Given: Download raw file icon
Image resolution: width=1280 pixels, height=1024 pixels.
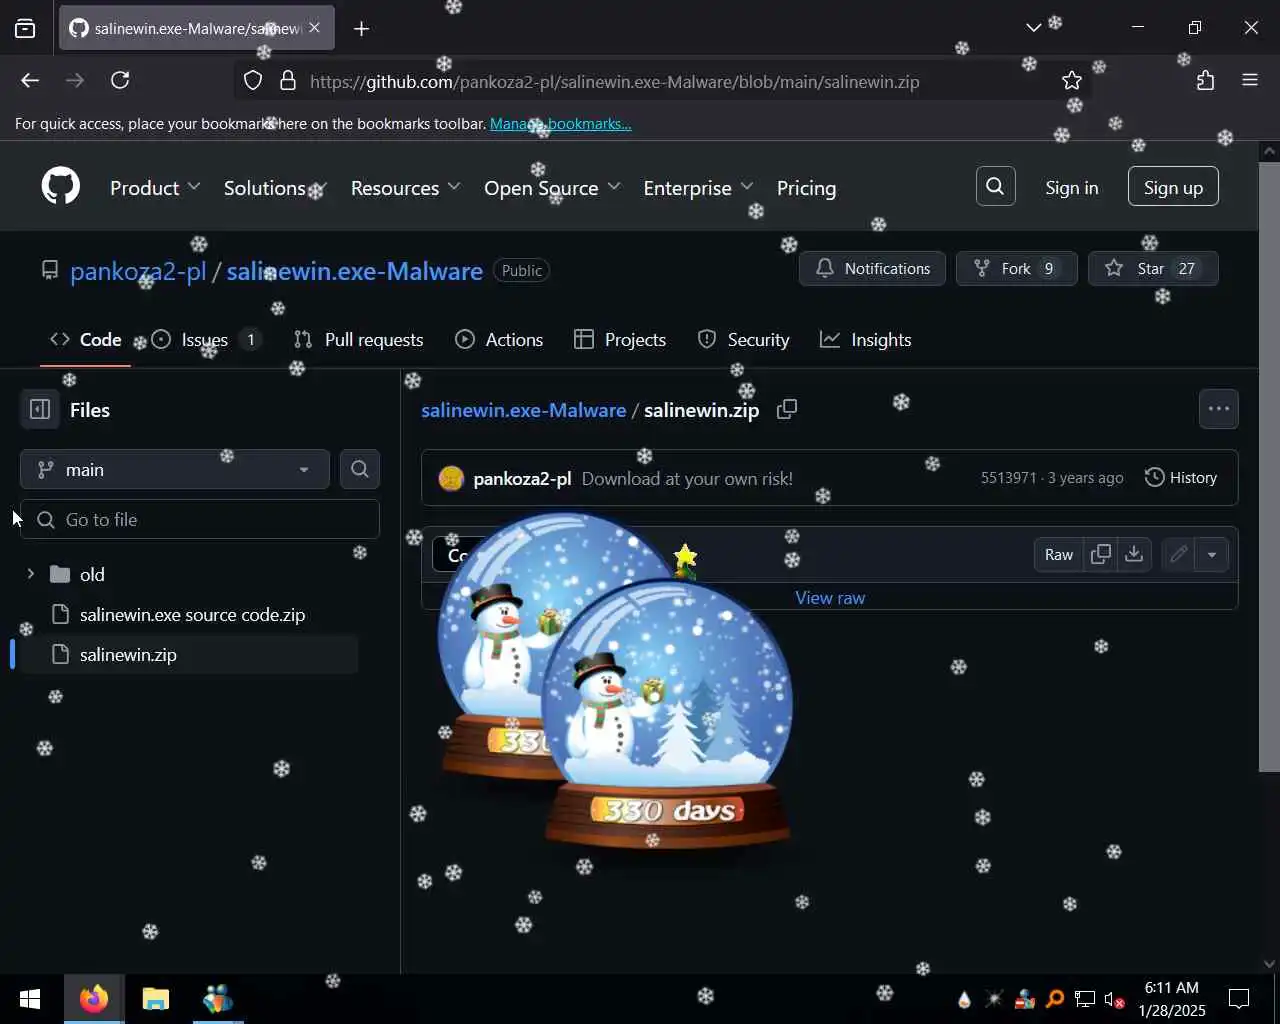Looking at the screenshot, I should [x=1134, y=554].
